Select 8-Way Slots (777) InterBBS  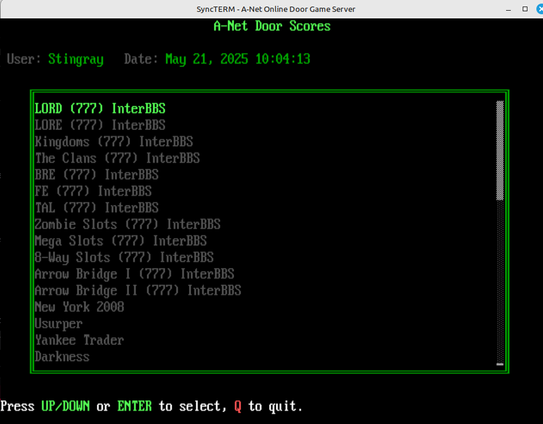coord(124,257)
